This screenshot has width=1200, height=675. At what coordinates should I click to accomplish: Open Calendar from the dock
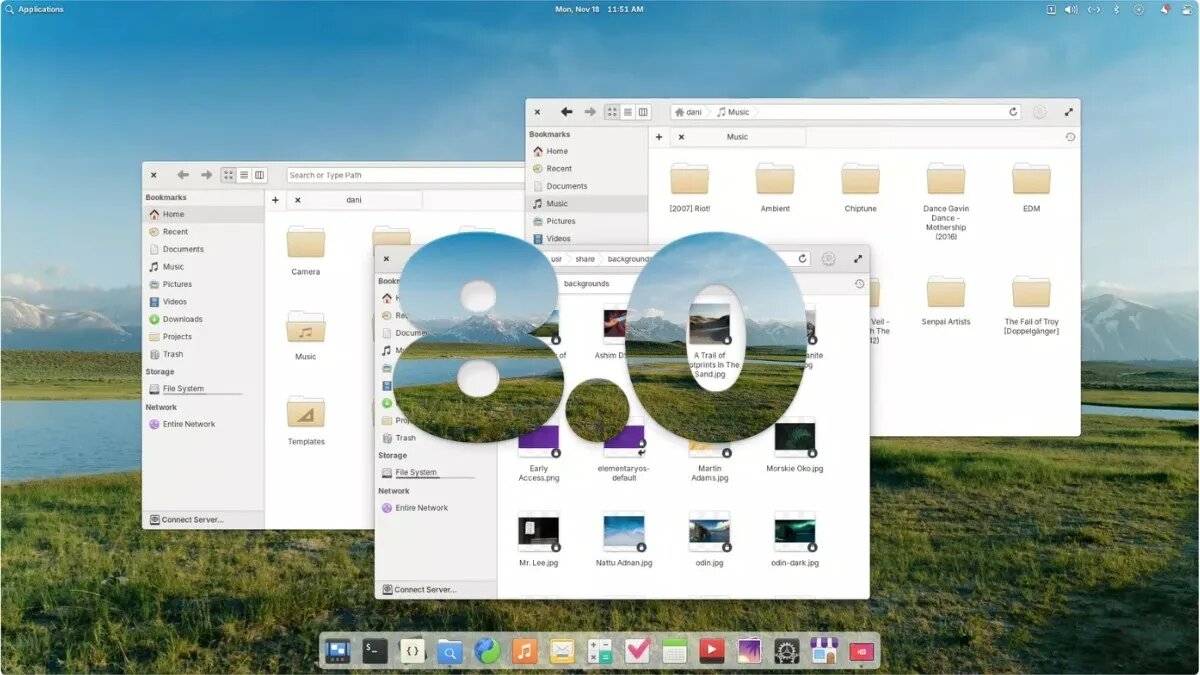[674, 651]
